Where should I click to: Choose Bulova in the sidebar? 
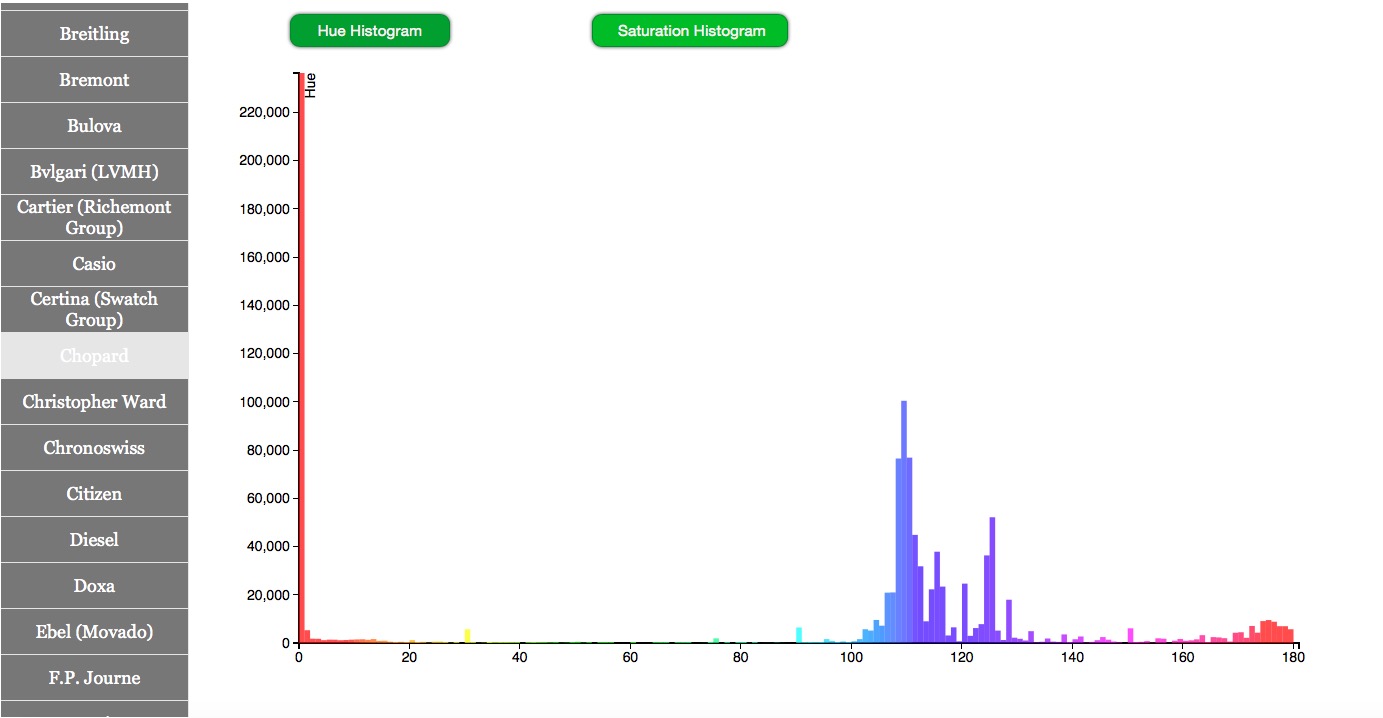(94, 126)
